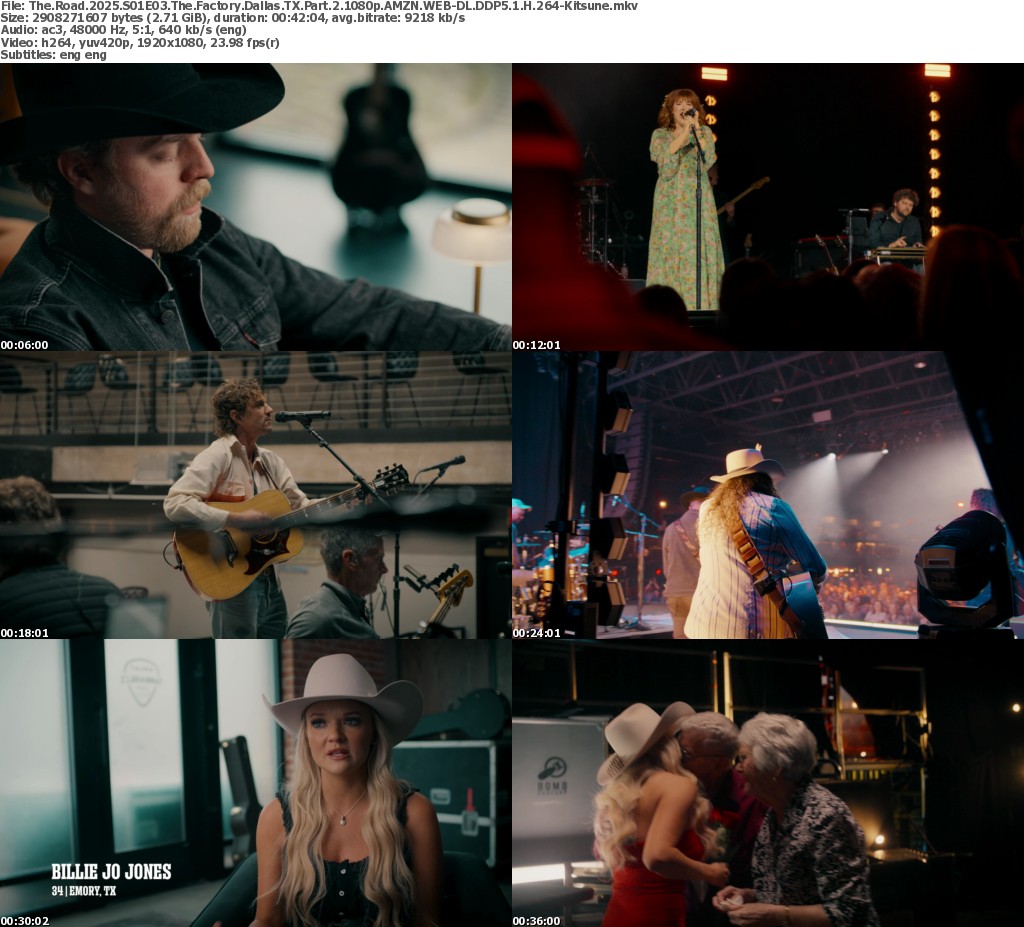Jump to the 00:24:01 timestamp

coord(536,633)
